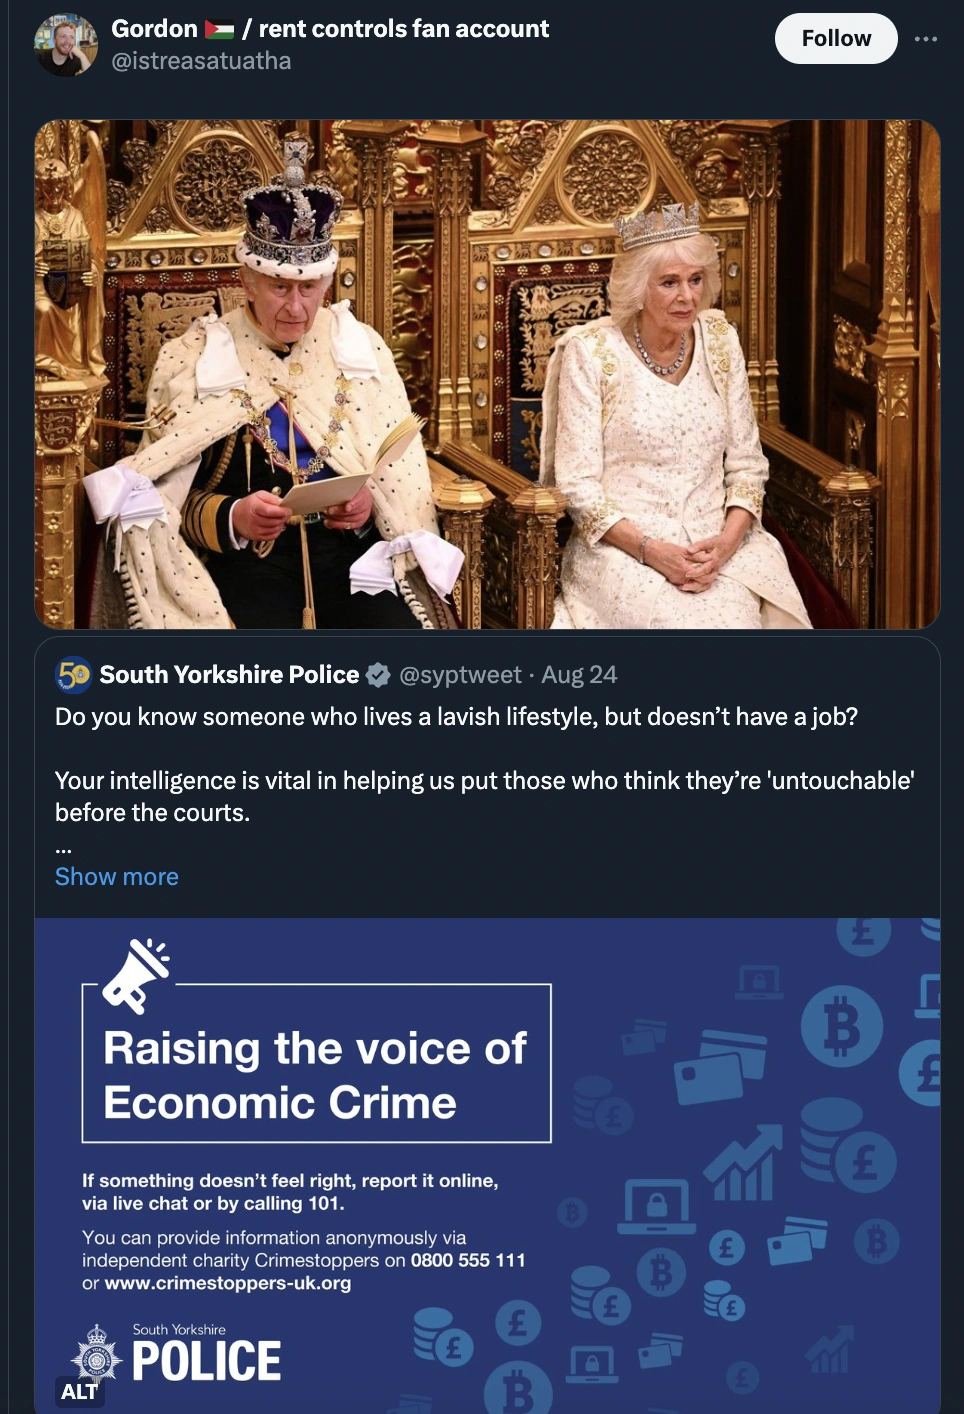
Task: Click the South Yorkshire Police 50 avatar
Action: click(x=73, y=675)
